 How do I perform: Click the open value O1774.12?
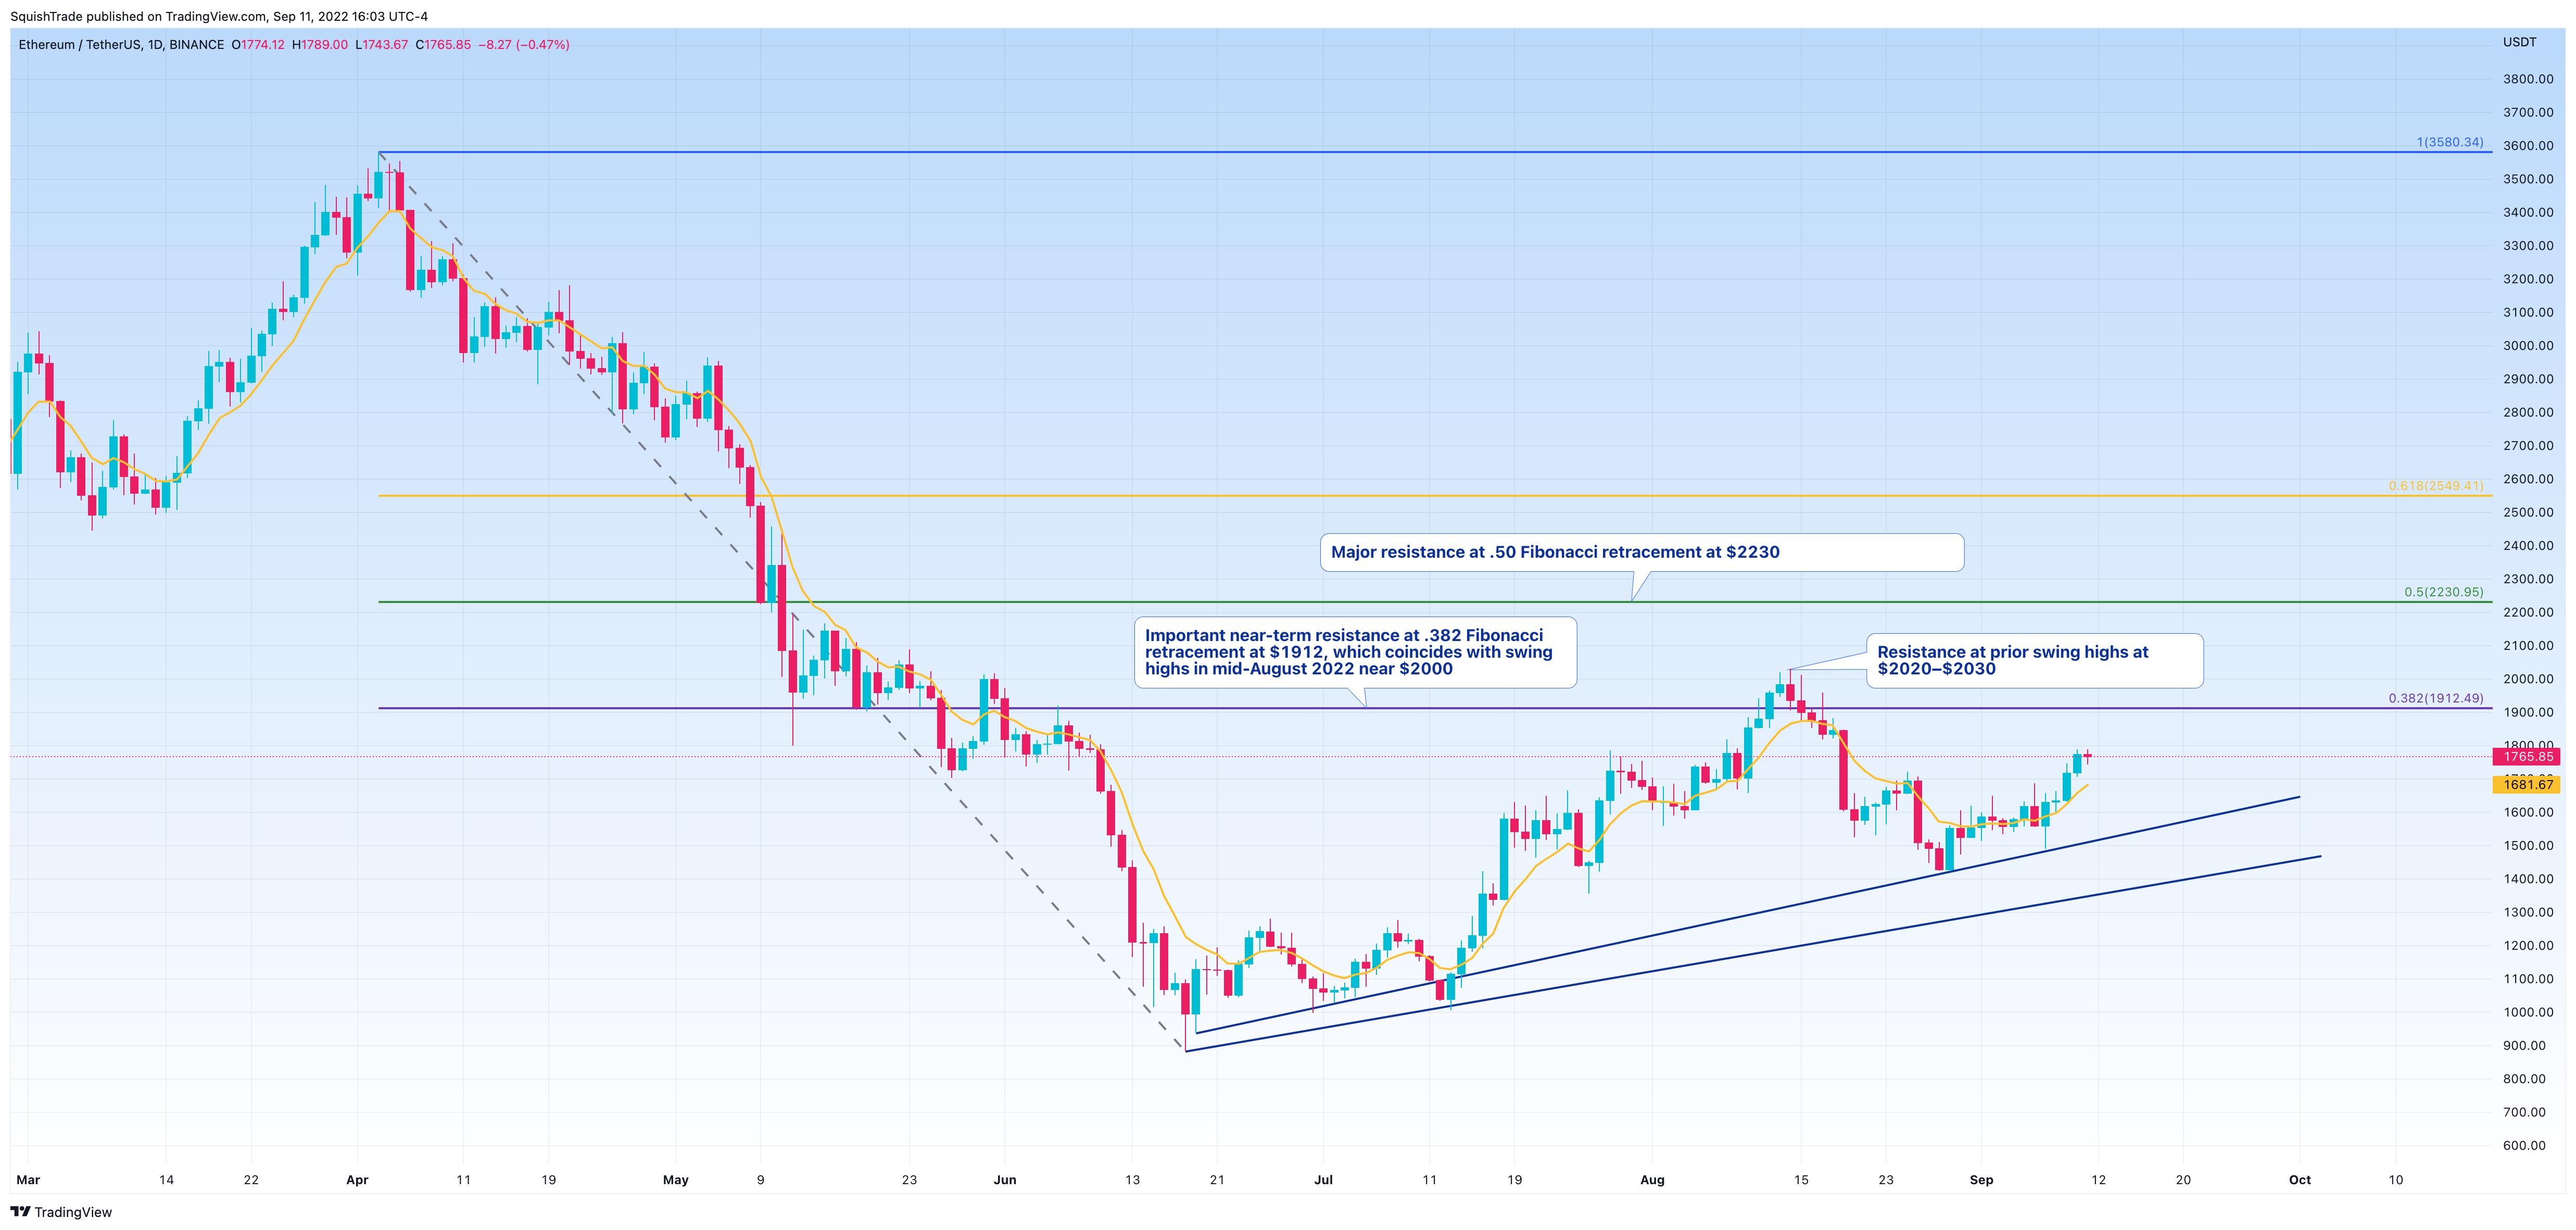(x=258, y=45)
